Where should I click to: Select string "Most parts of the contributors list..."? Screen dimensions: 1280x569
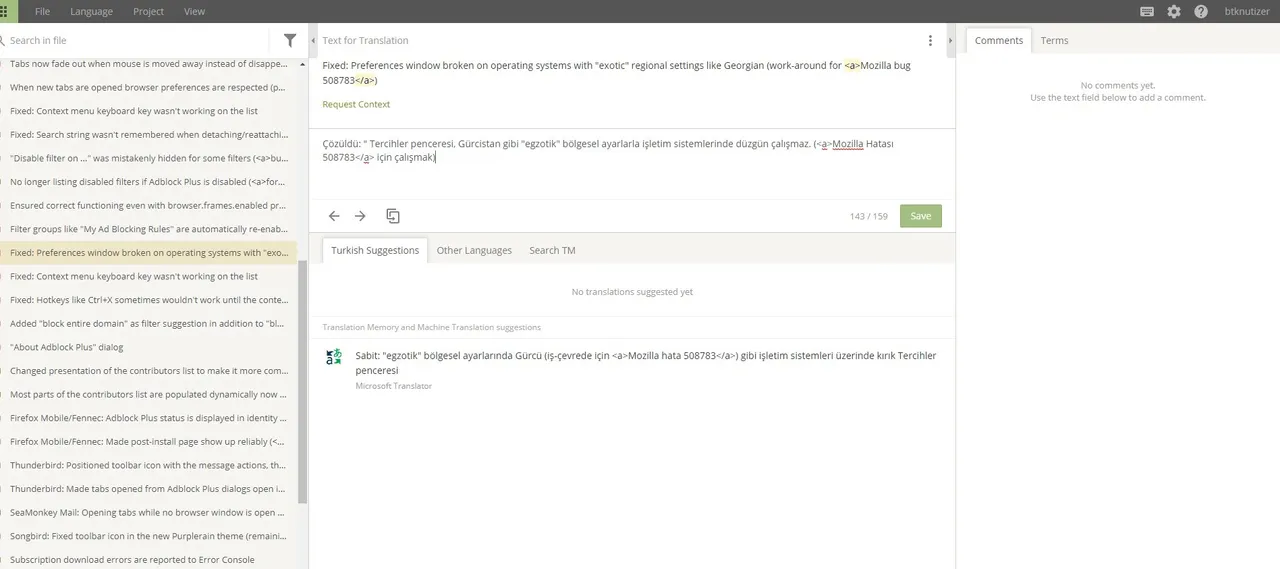pos(149,395)
